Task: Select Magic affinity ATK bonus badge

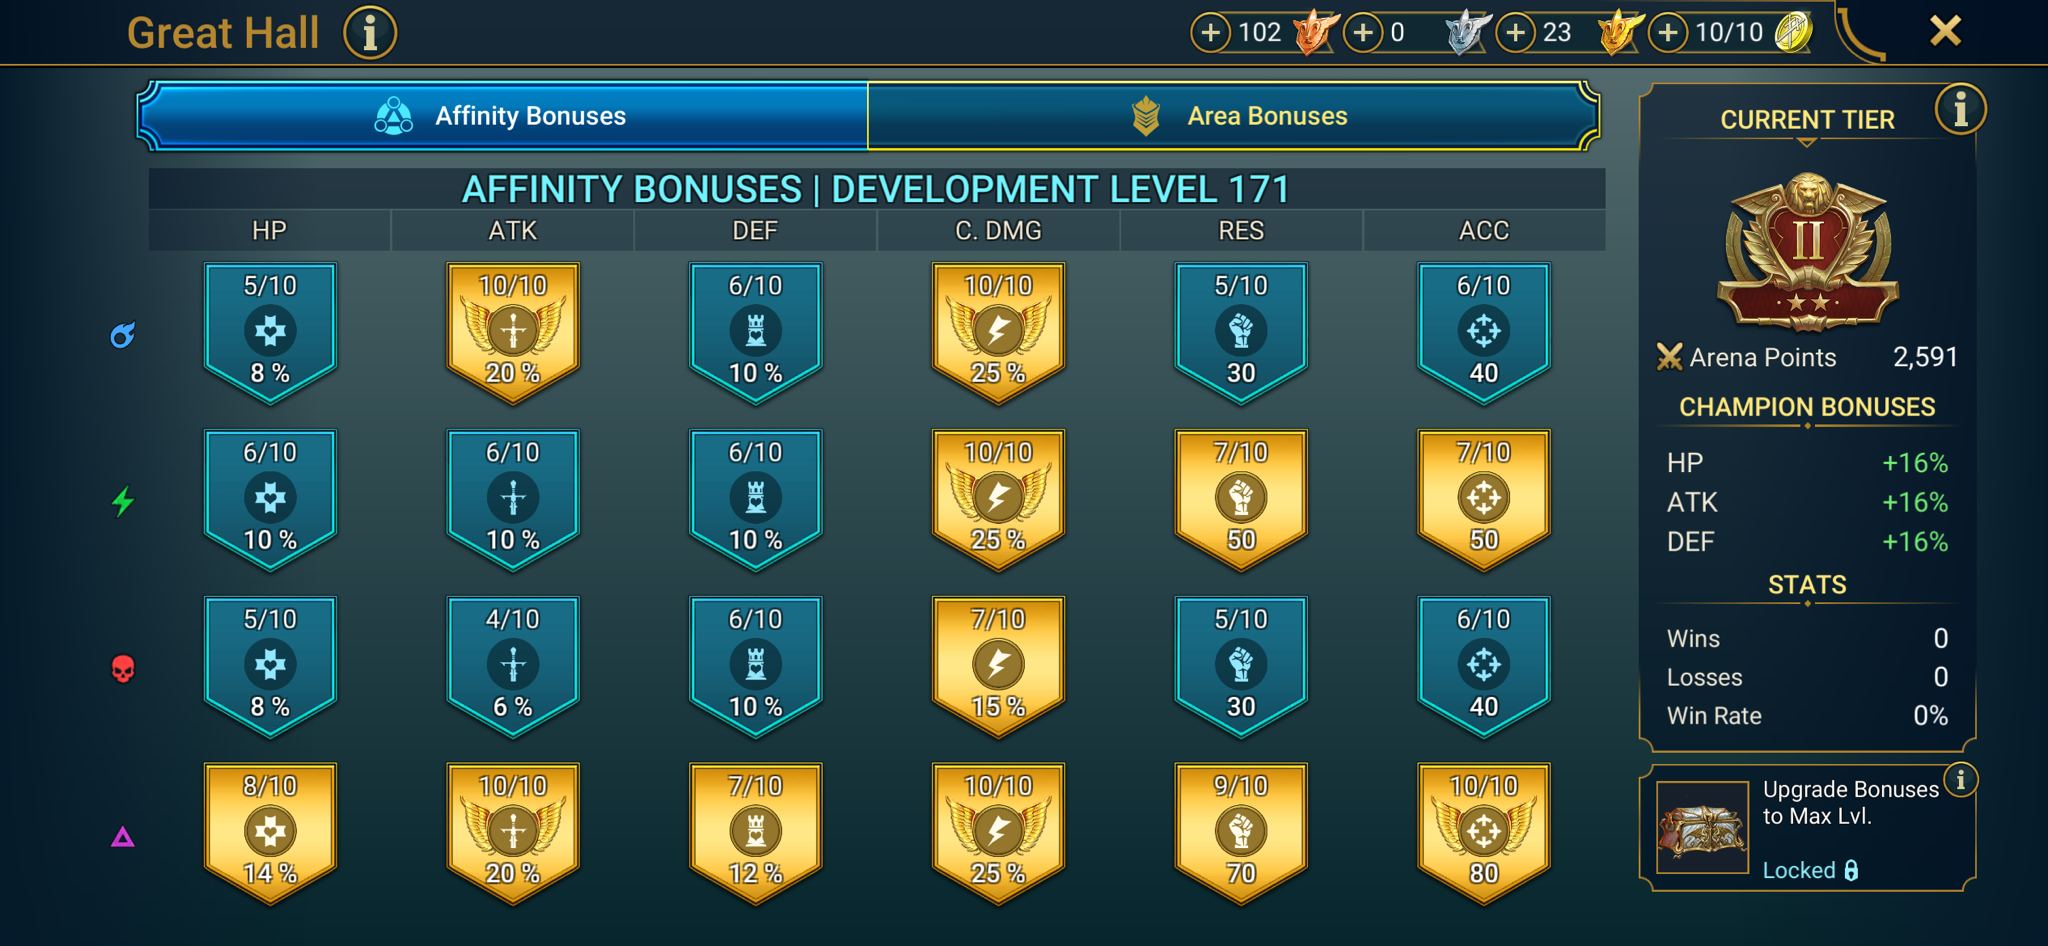Action: click(513, 333)
